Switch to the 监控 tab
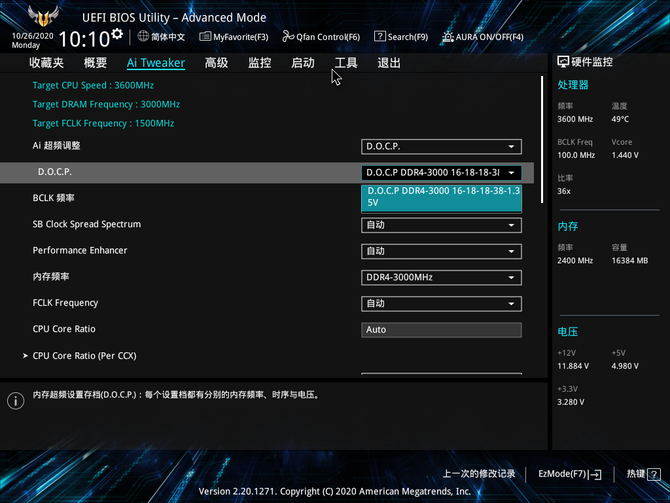The image size is (670, 503). (x=259, y=63)
